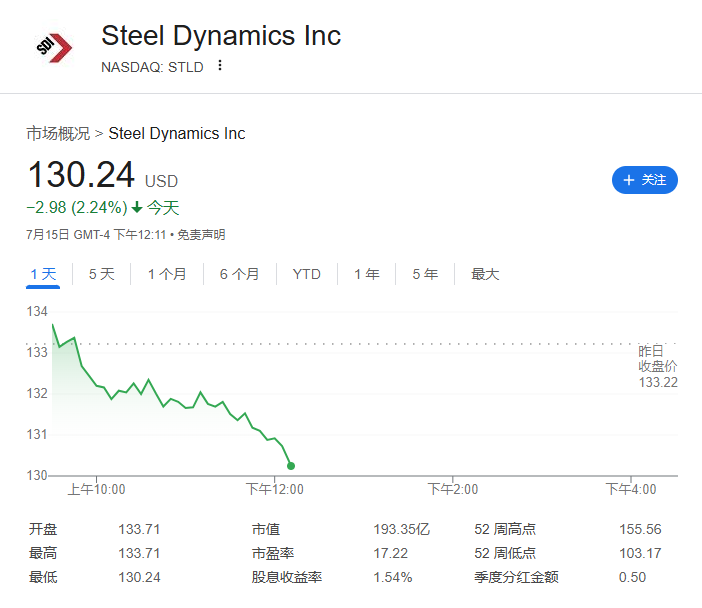This screenshot has width=702, height=608.
Task: Select the 1 天 tab
Action: click(x=43, y=274)
